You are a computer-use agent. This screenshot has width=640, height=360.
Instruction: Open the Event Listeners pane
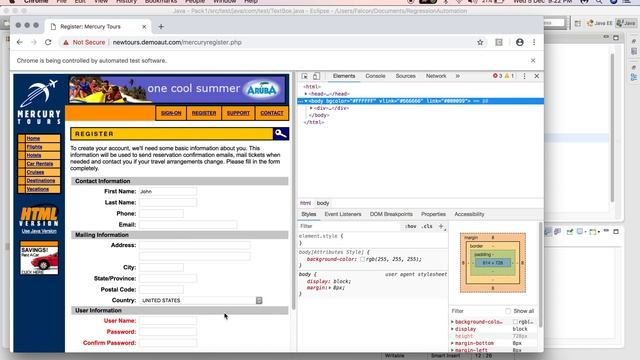pyautogui.click(x=343, y=214)
